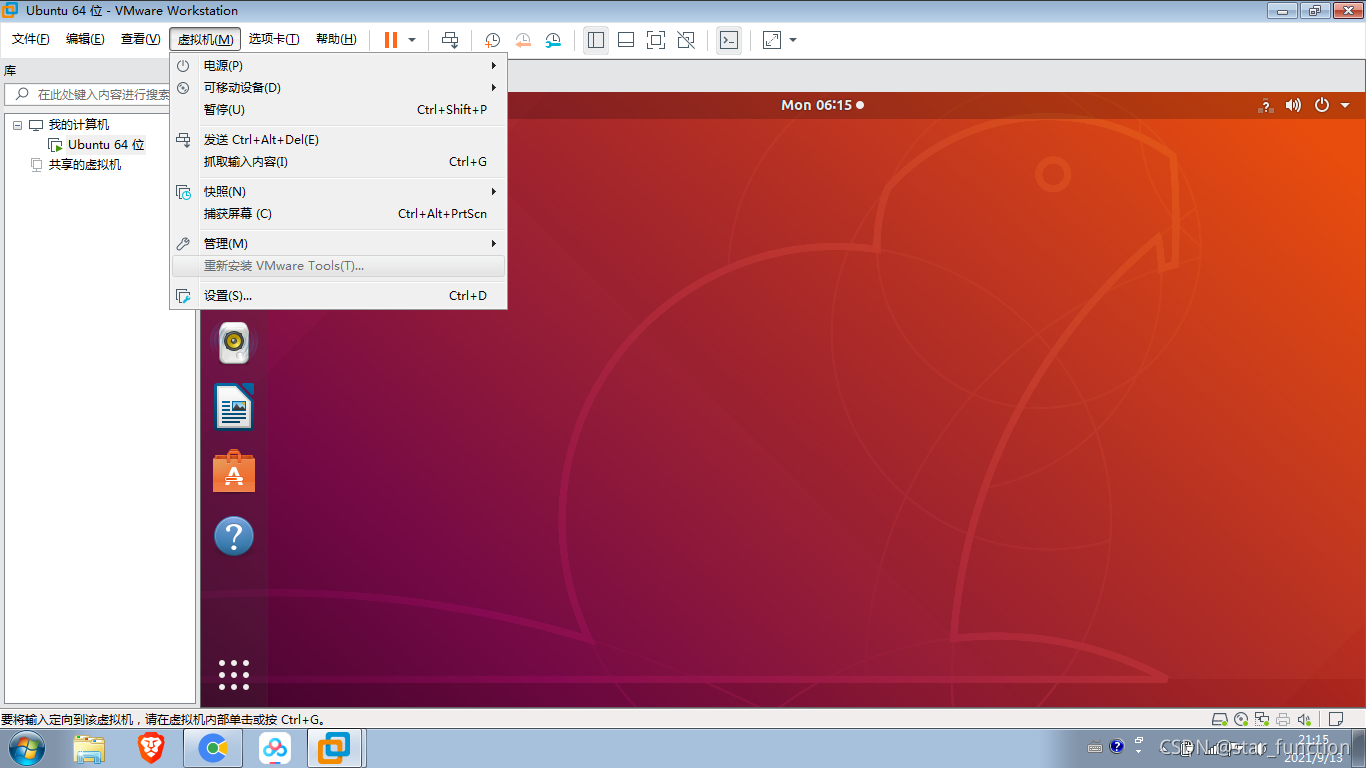This screenshot has height=768, width=1366.
Task: Select 共享的虚拟机 in the library
Action: [x=85, y=164]
